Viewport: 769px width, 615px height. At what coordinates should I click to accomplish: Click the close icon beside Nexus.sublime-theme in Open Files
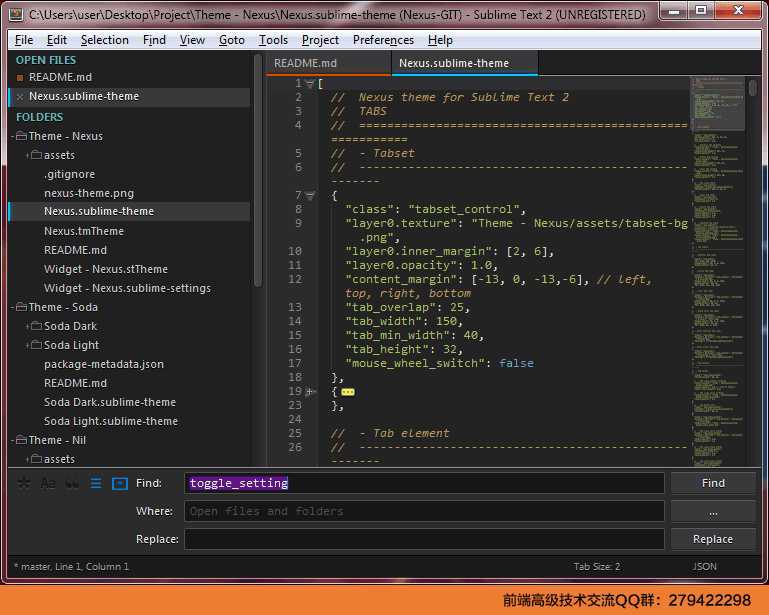pos(19,97)
